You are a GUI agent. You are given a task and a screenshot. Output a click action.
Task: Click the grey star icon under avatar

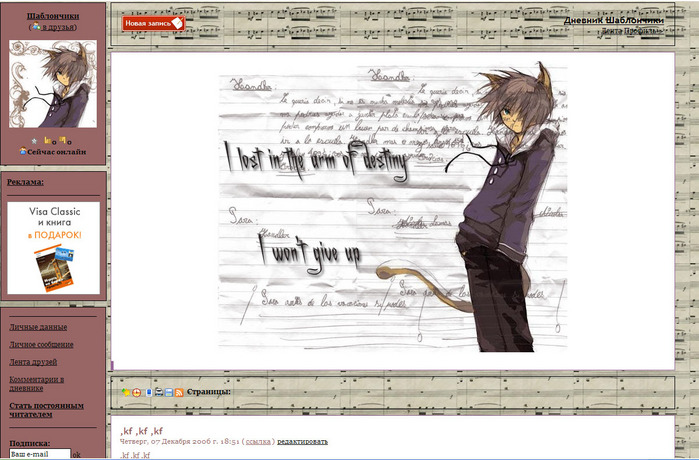pos(34,141)
